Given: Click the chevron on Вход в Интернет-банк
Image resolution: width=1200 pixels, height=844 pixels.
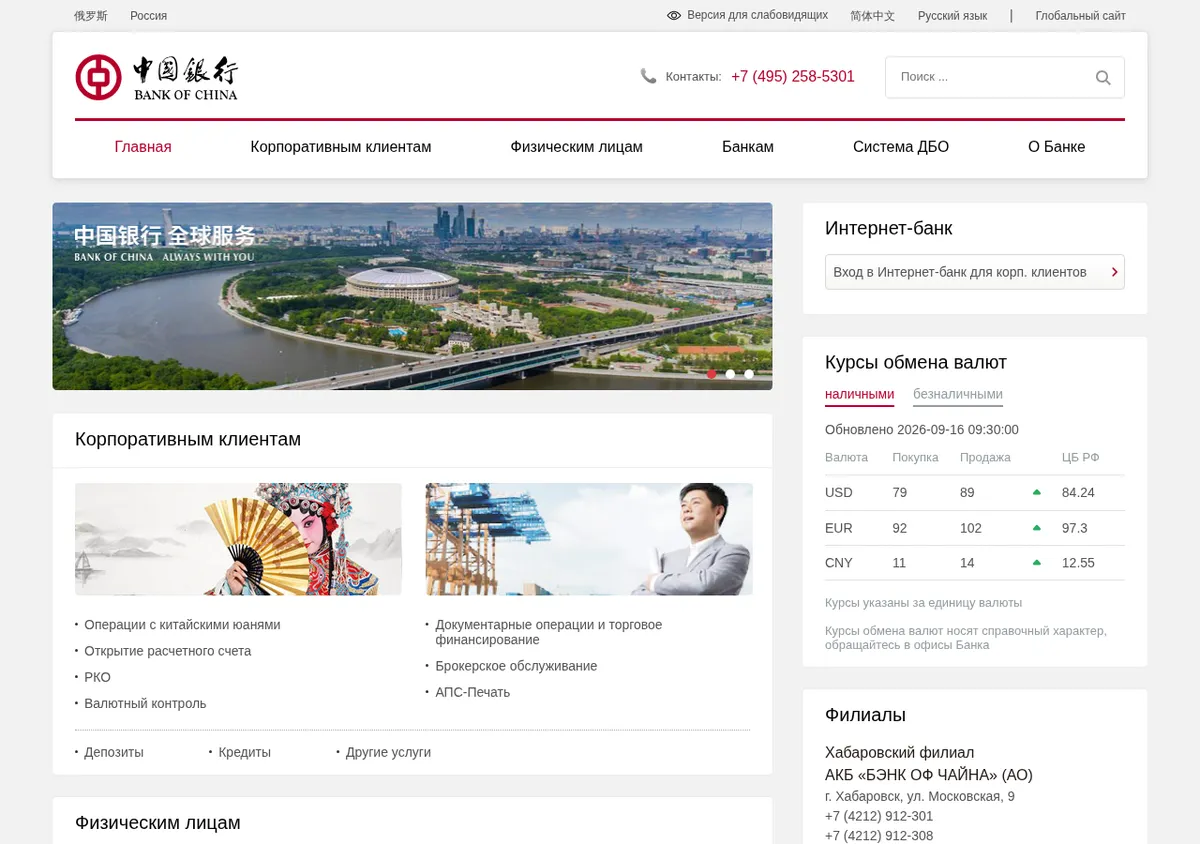Looking at the screenshot, I should click(1114, 272).
